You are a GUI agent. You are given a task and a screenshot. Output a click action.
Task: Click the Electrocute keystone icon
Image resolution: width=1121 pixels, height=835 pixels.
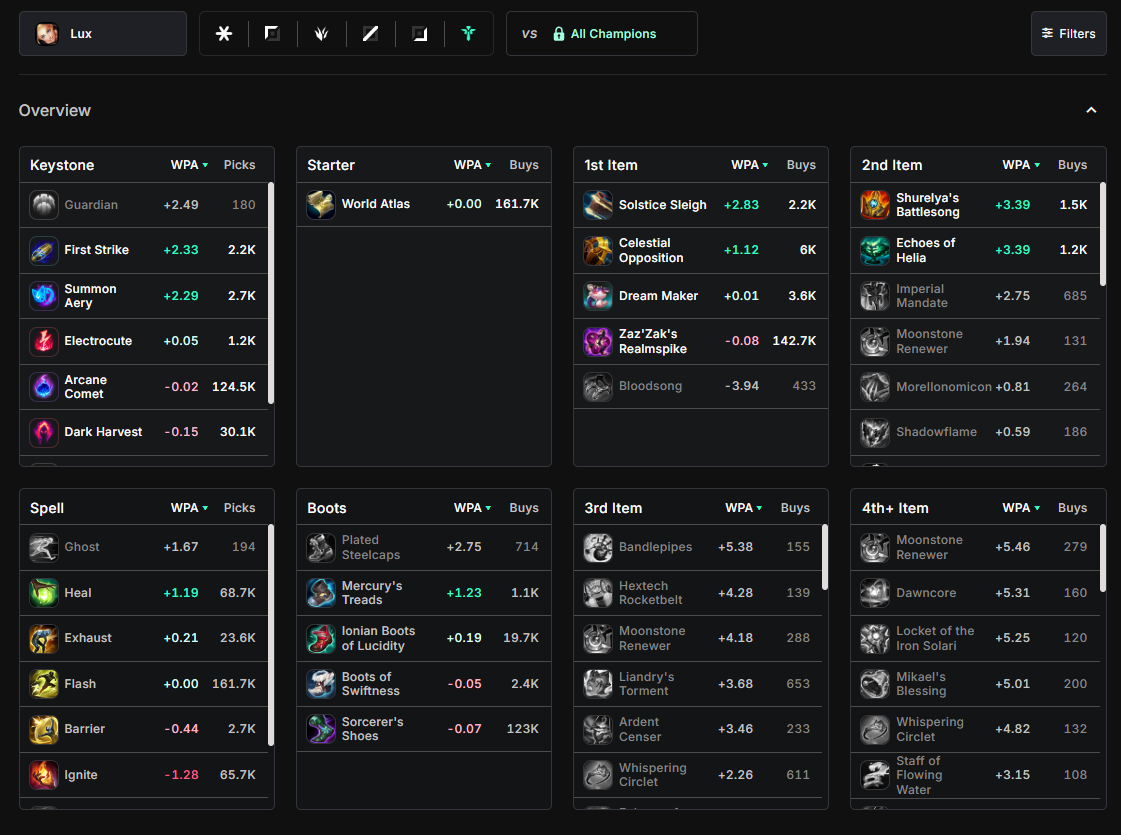44,341
